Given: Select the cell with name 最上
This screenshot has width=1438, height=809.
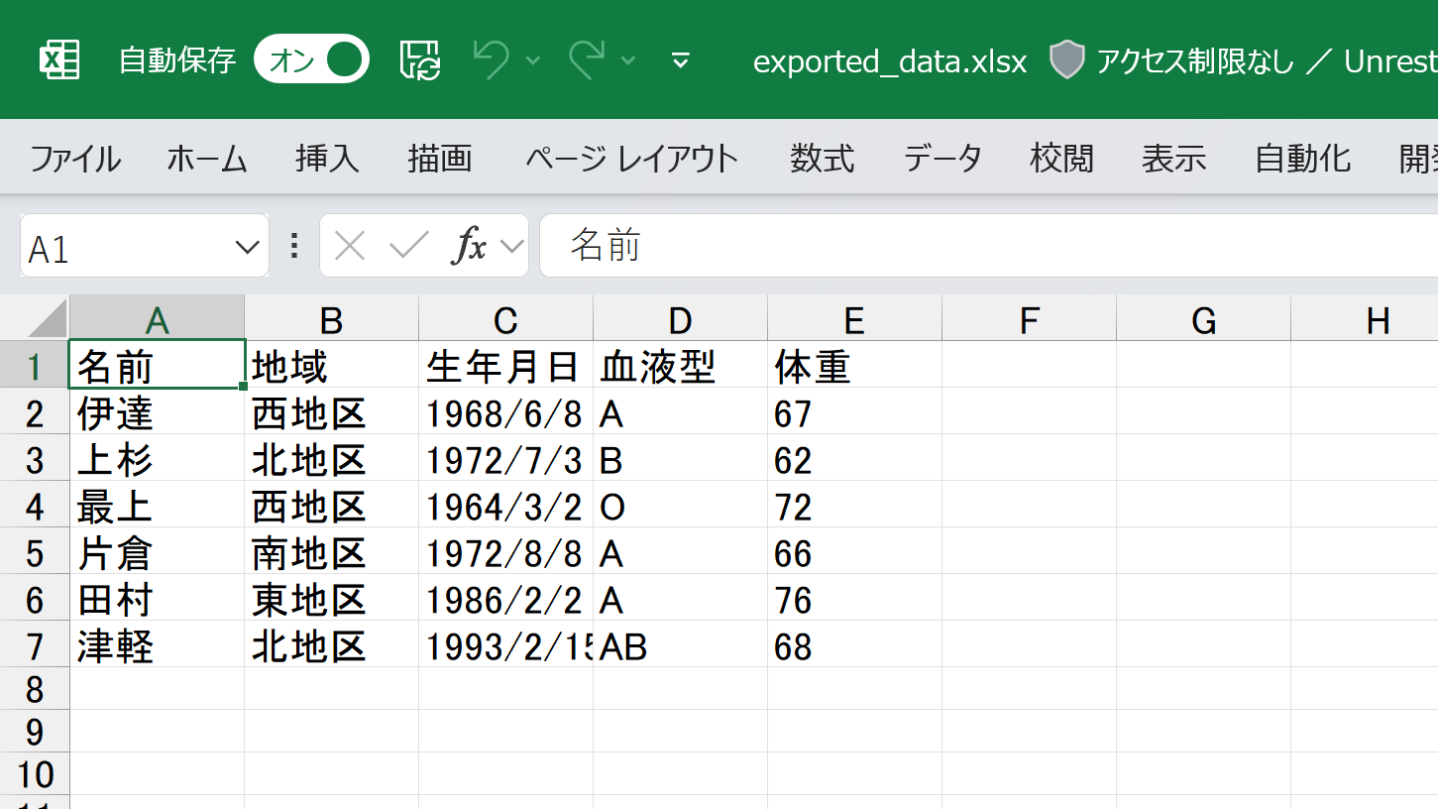Looking at the screenshot, I should (157, 505).
